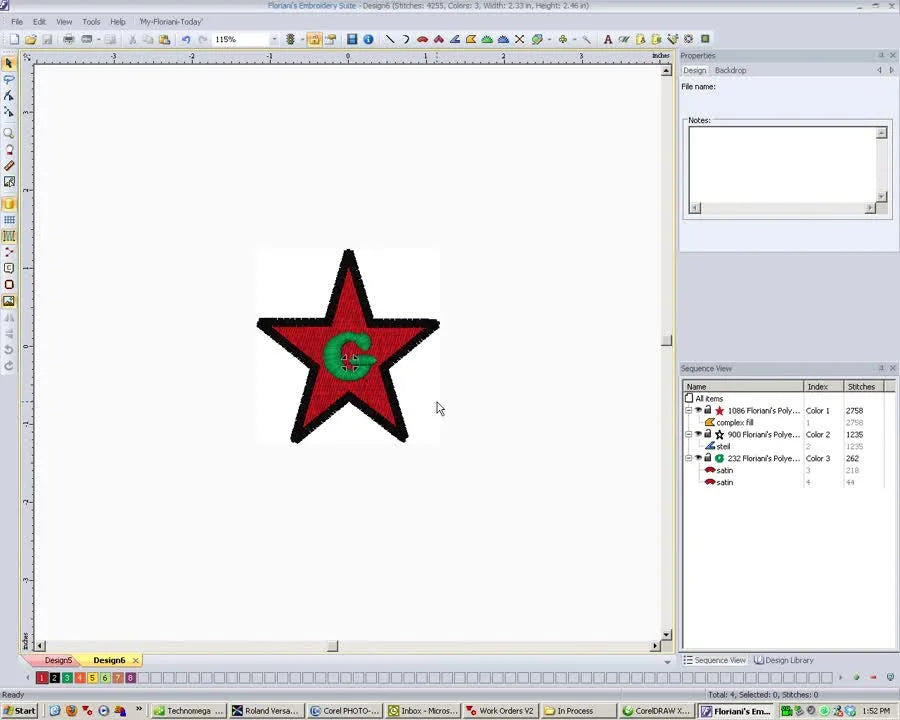Open design information blue icon
The width and height of the screenshot is (900, 720).
point(368,39)
